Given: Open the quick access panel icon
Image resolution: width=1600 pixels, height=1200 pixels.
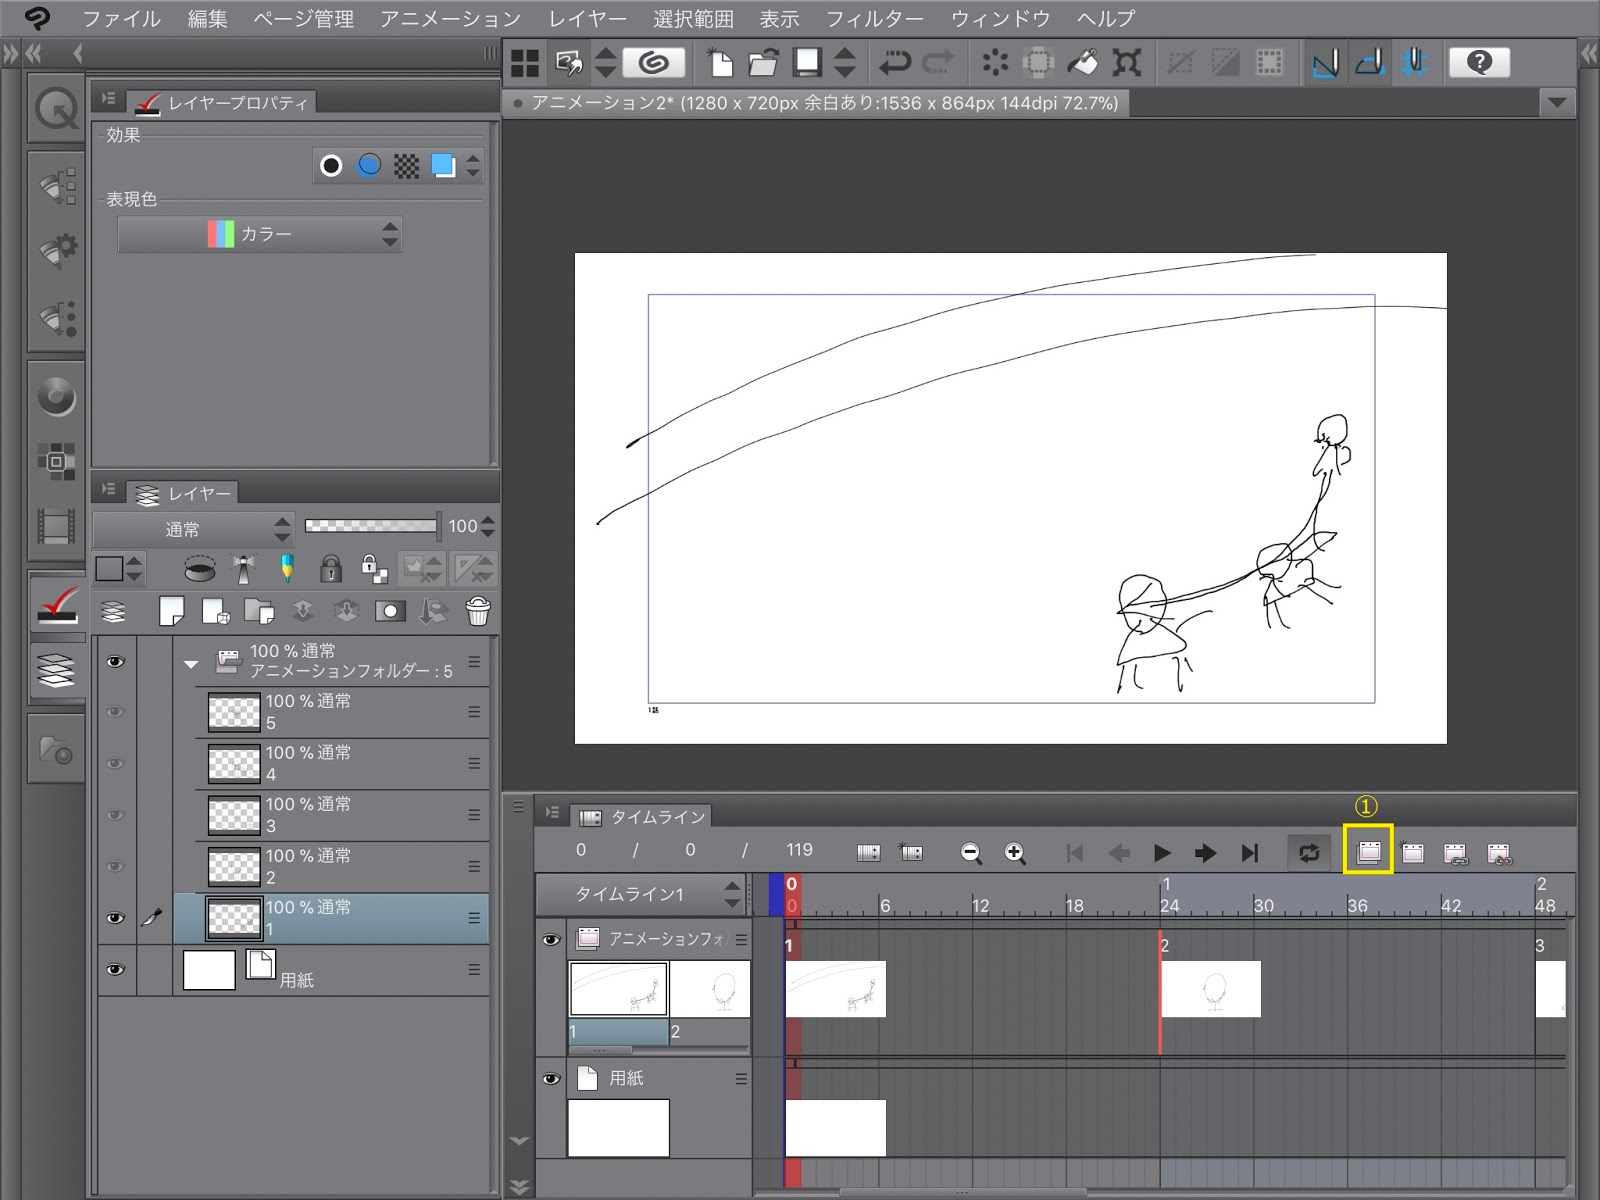Looking at the screenshot, I should [x=57, y=109].
